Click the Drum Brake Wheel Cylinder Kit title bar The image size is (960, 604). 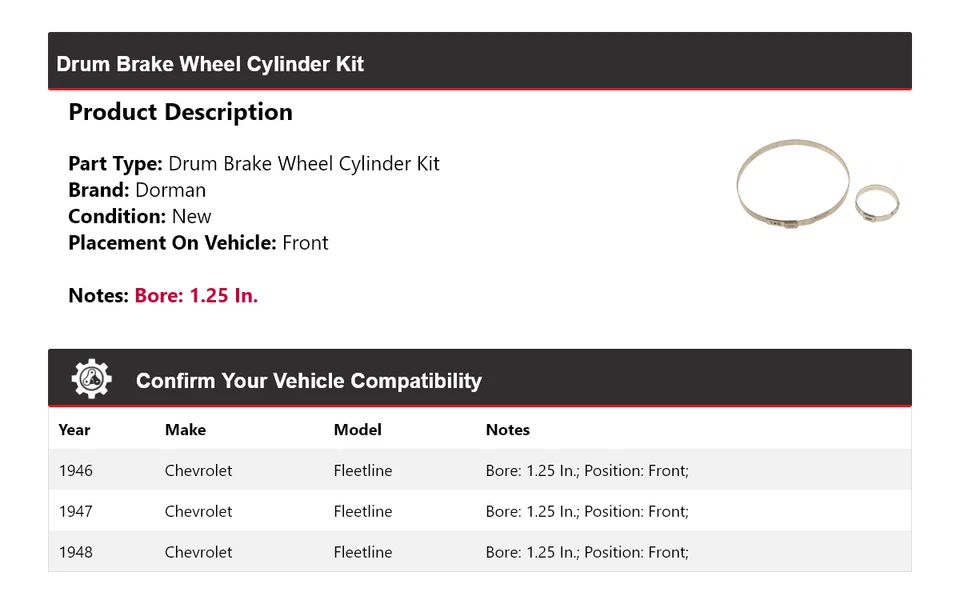(210, 64)
